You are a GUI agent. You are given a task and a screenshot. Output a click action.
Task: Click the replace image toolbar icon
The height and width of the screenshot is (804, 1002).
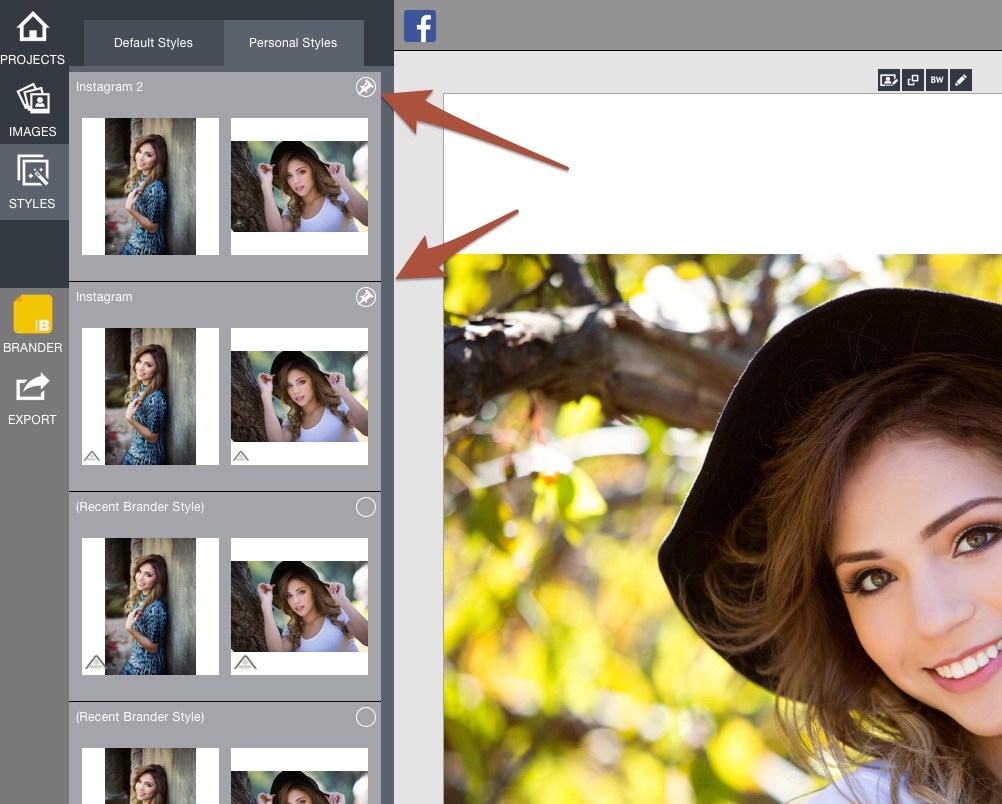(x=889, y=80)
